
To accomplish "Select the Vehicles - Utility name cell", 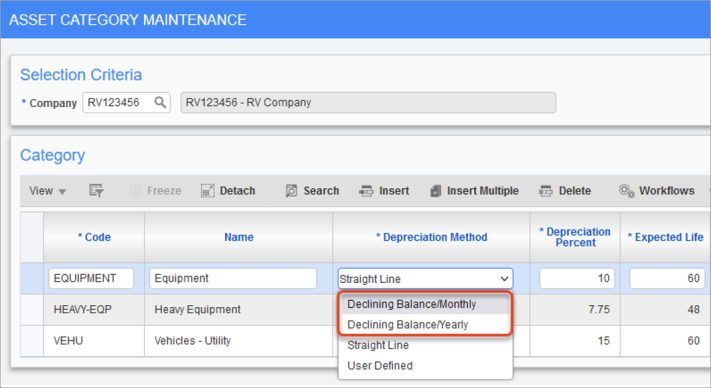I will (x=239, y=341).
